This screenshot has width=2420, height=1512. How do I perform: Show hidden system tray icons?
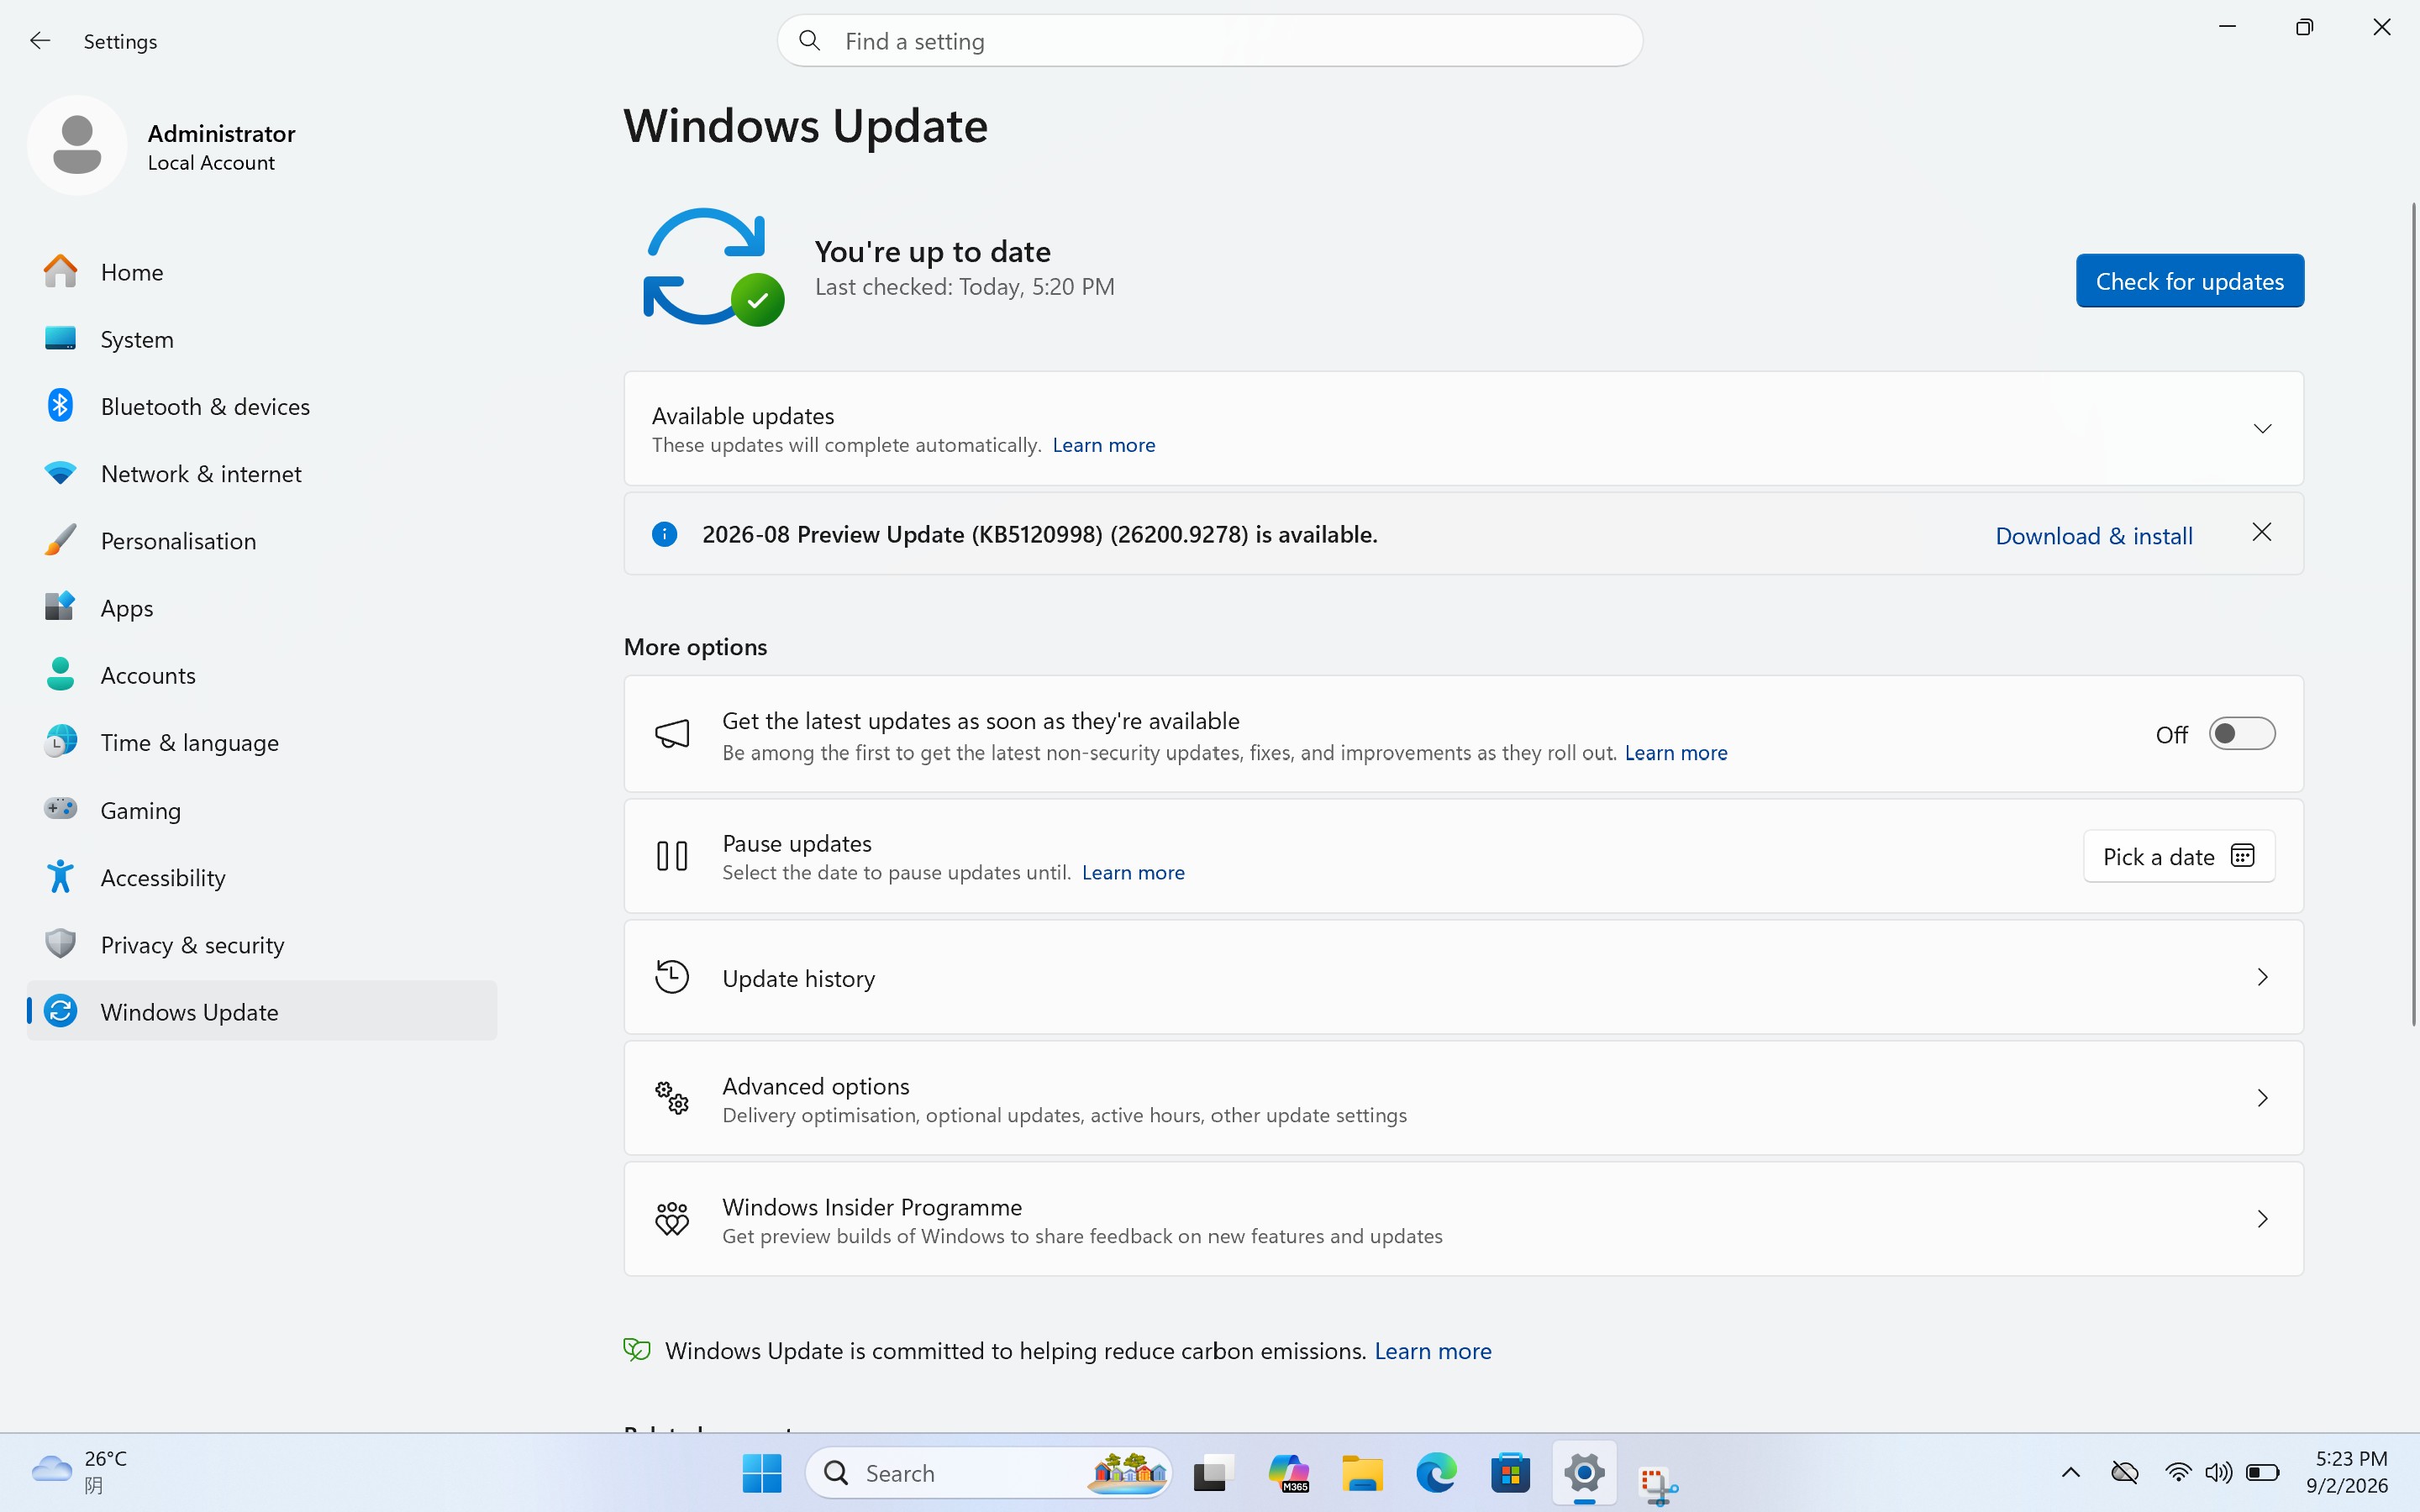click(x=2071, y=1472)
